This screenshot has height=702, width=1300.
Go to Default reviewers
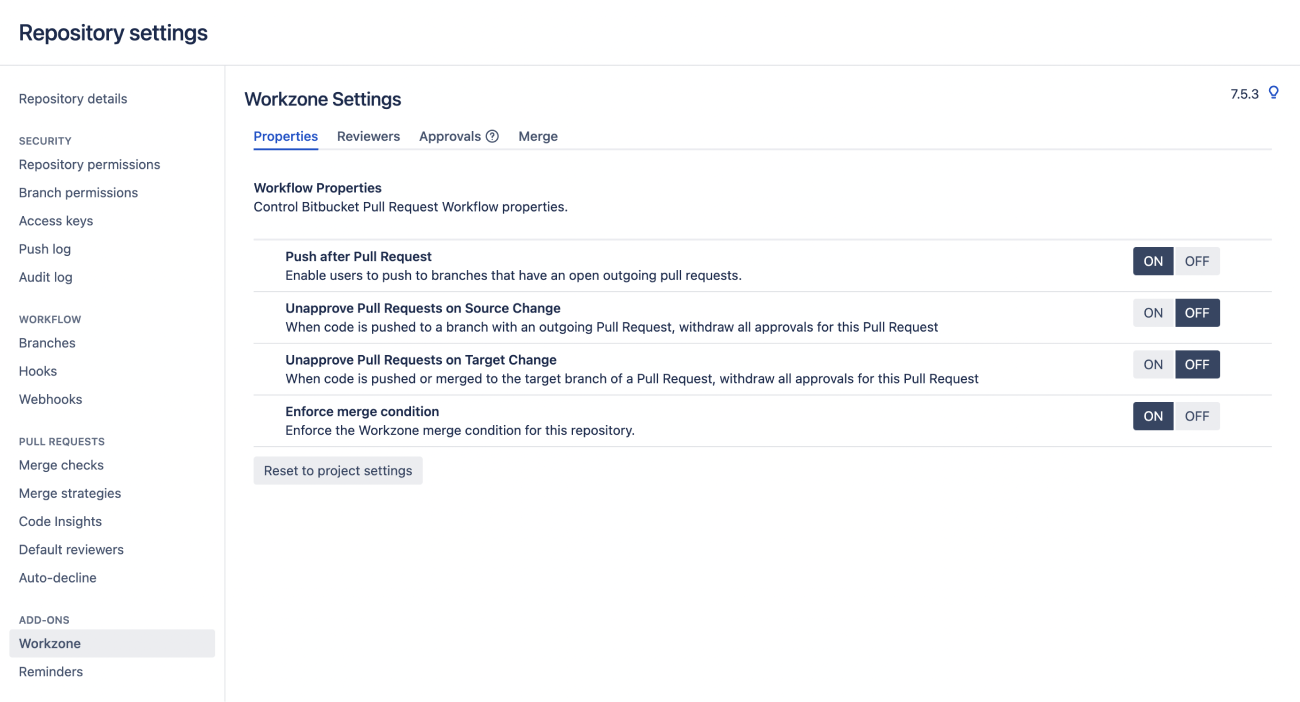[71, 549]
